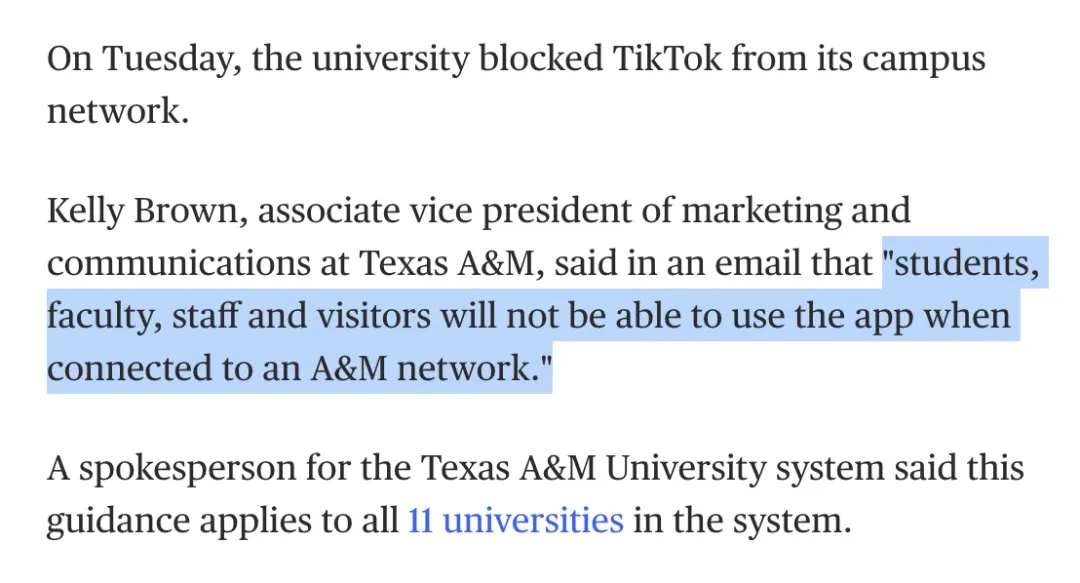
Task: Click the word "TikTok" in first paragraph
Action: pyautogui.click(x=666, y=58)
